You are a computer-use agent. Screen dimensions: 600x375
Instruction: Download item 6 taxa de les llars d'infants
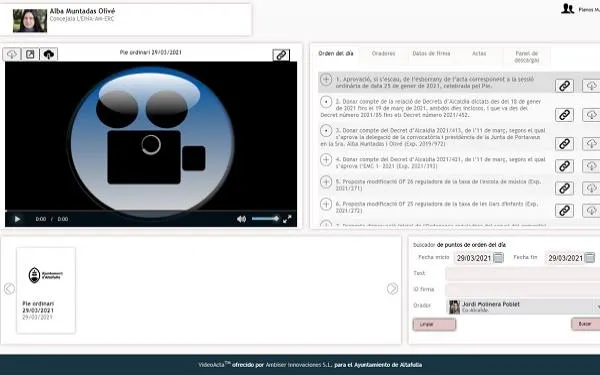pyautogui.click(x=591, y=210)
